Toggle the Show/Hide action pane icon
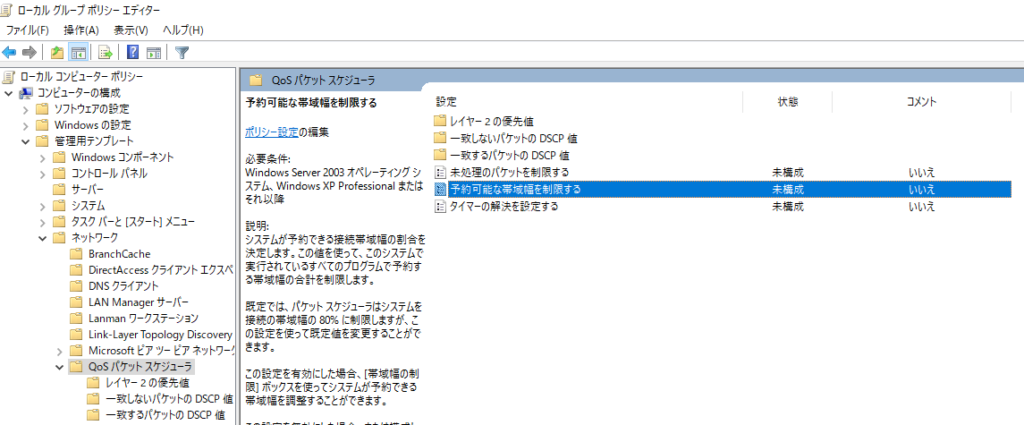The width and height of the screenshot is (1024, 425). click(153, 52)
